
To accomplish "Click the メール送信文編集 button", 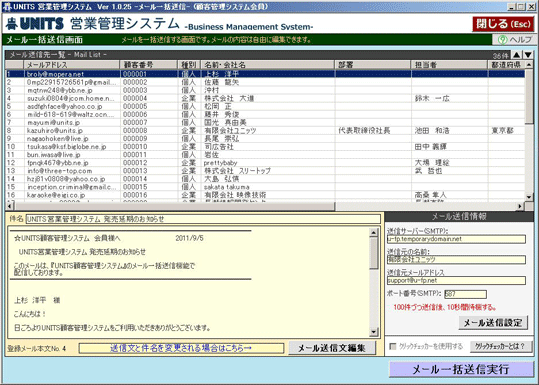I will [332, 348].
